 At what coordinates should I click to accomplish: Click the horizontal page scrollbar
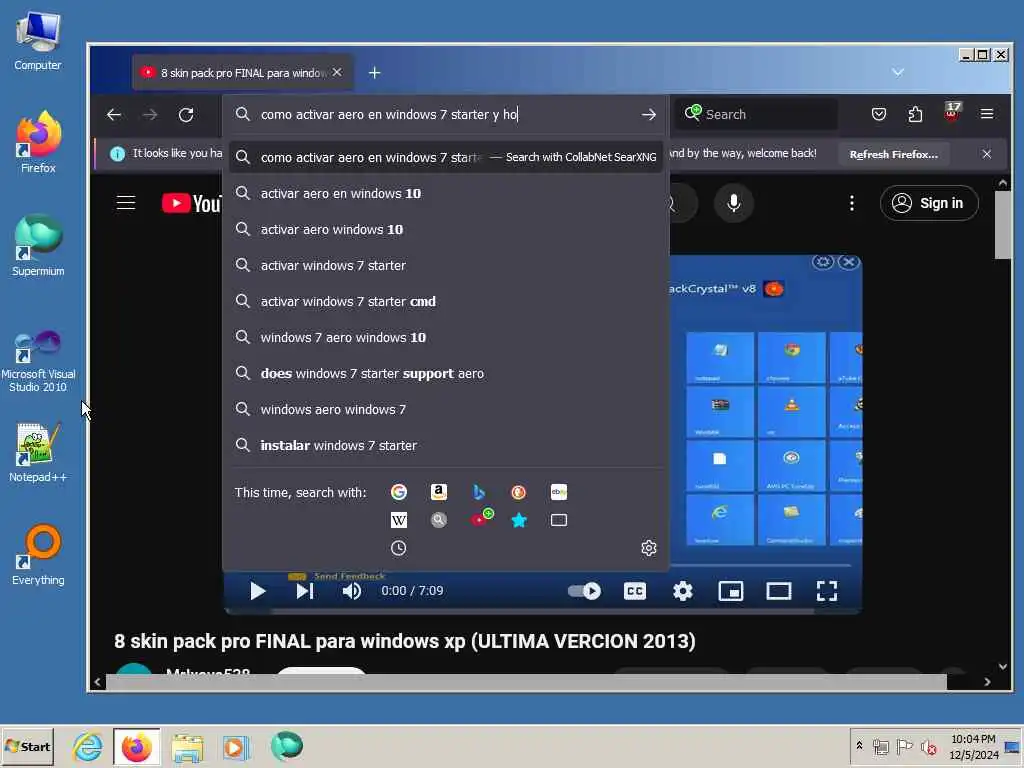pyautogui.click(x=526, y=682)
